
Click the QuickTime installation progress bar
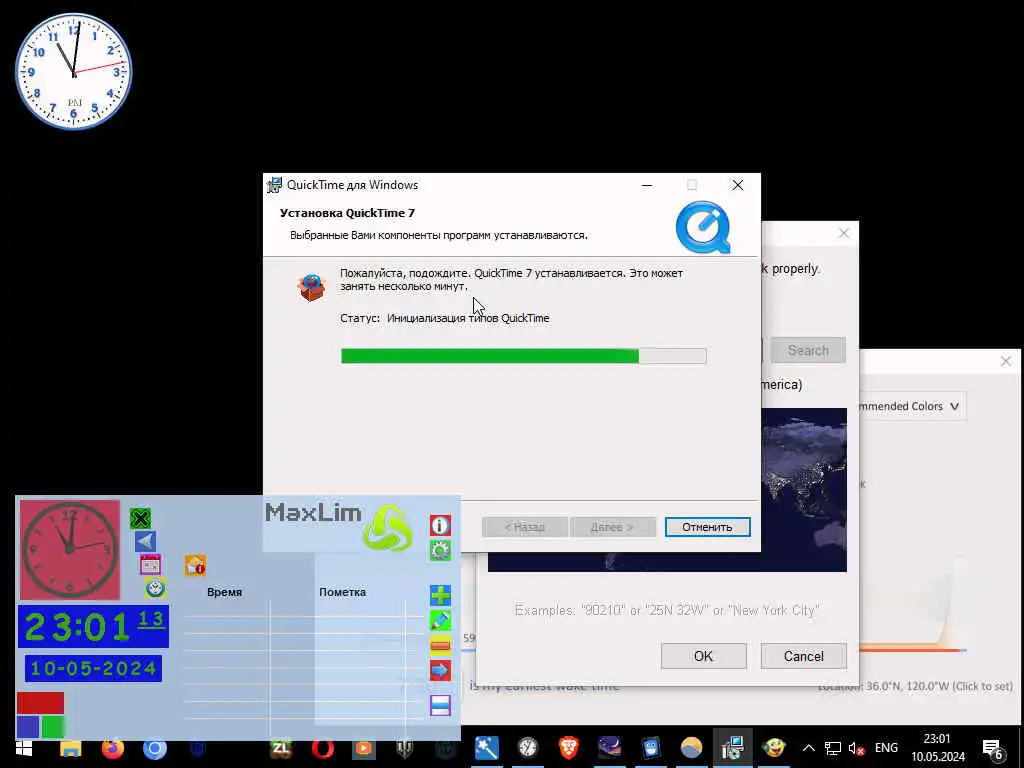point(523,356)
